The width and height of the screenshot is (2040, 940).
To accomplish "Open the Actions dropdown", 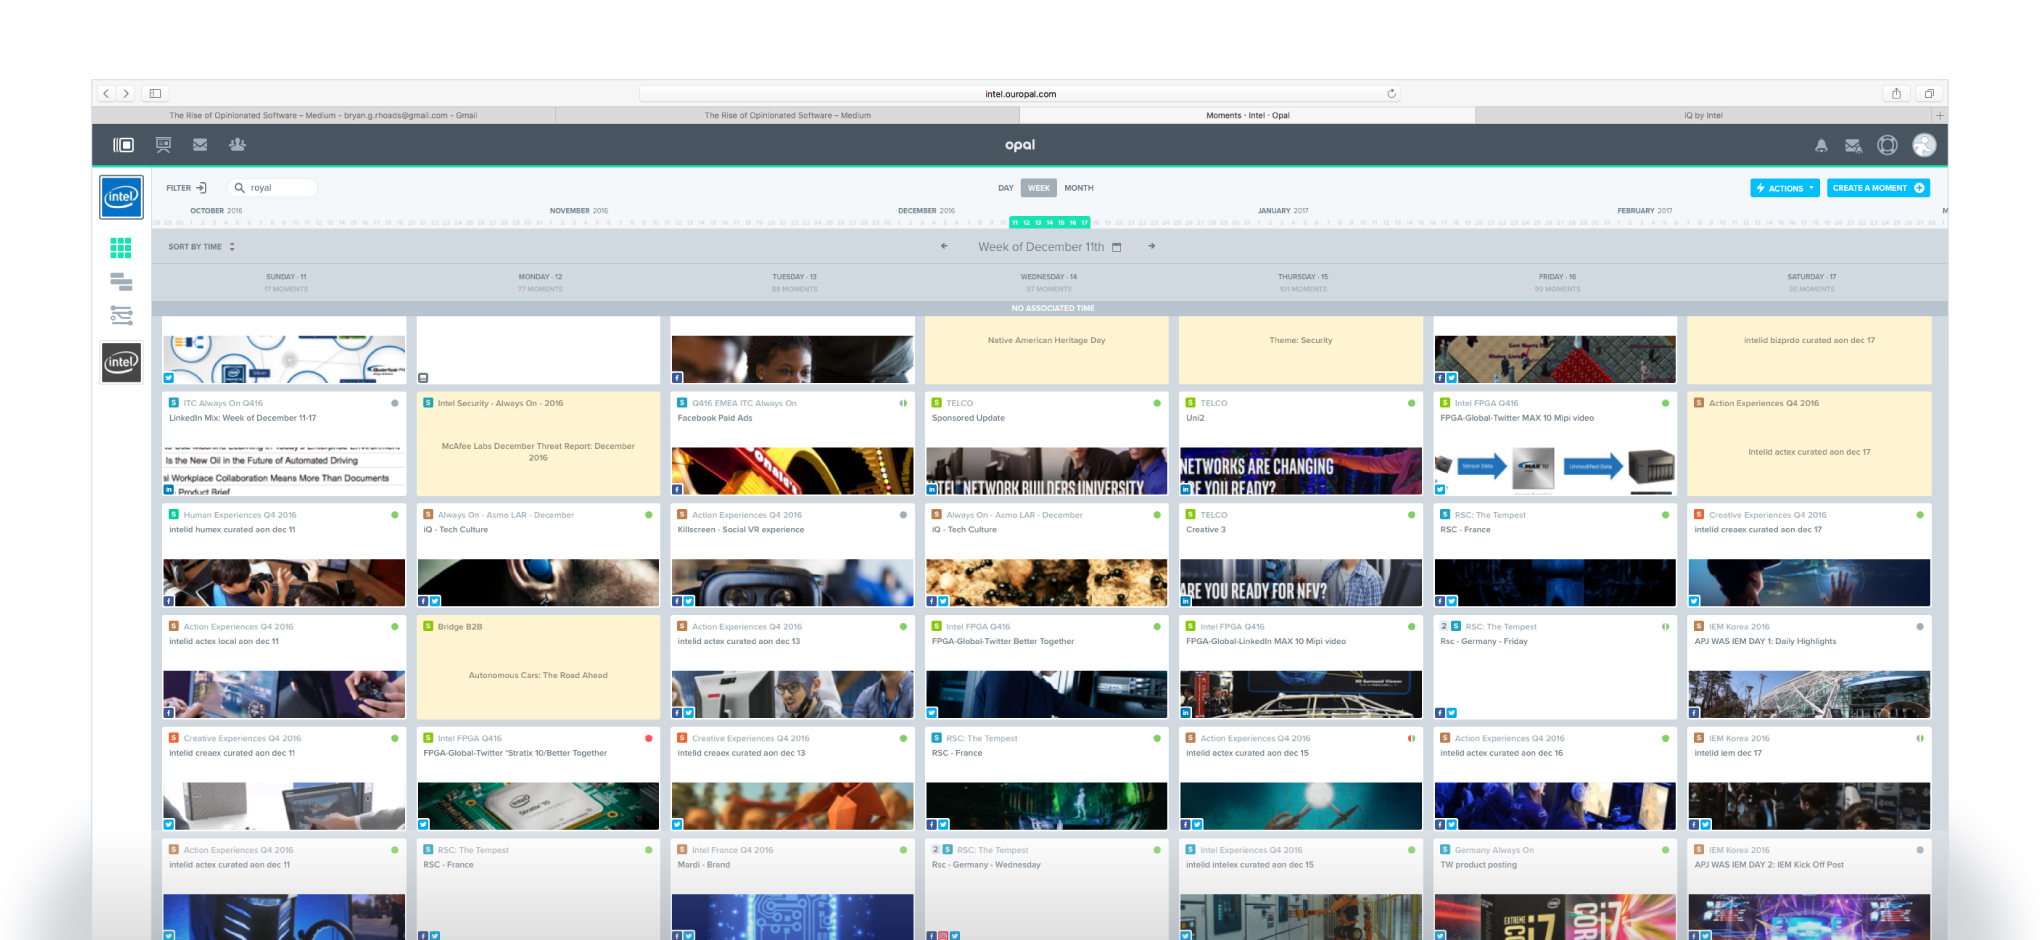I will (x=1785, y=188).
